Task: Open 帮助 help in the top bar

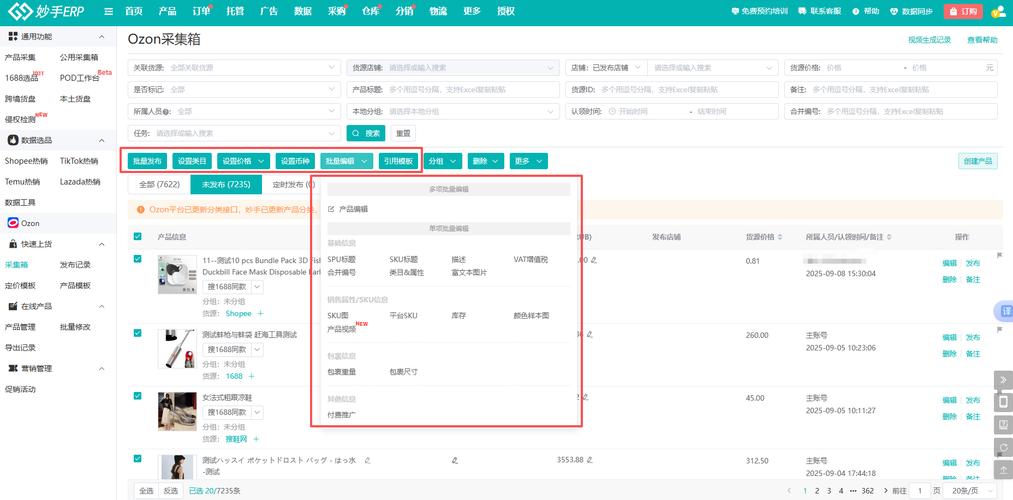Action: tap(866, 12)
